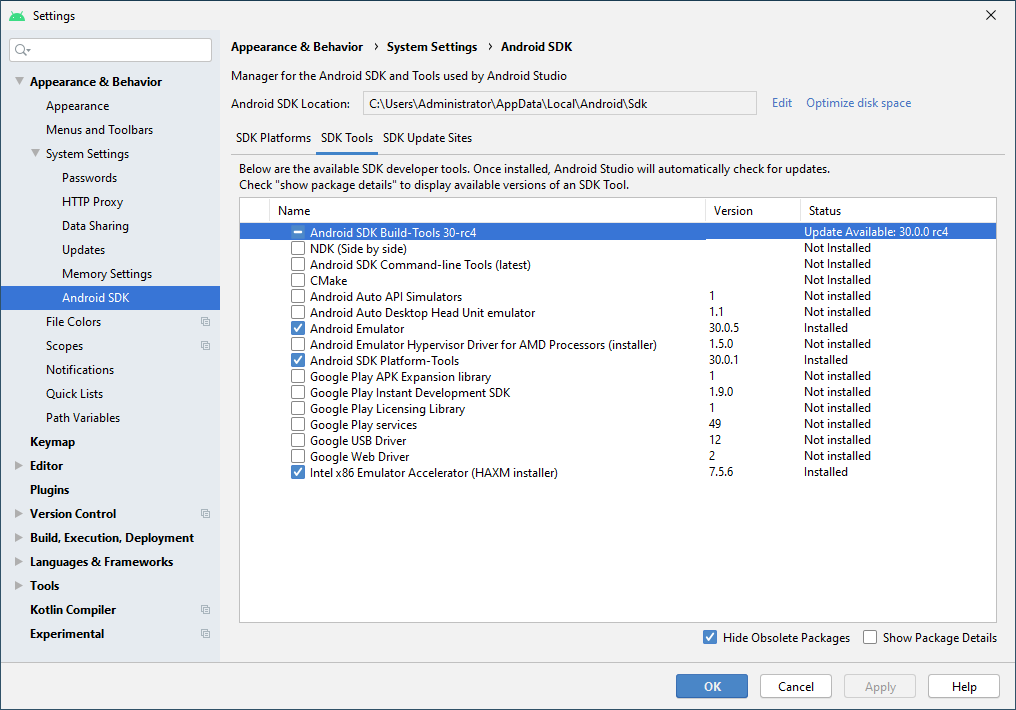Uncheck the Android Emulator checkbox

click(x=298, y=328)
